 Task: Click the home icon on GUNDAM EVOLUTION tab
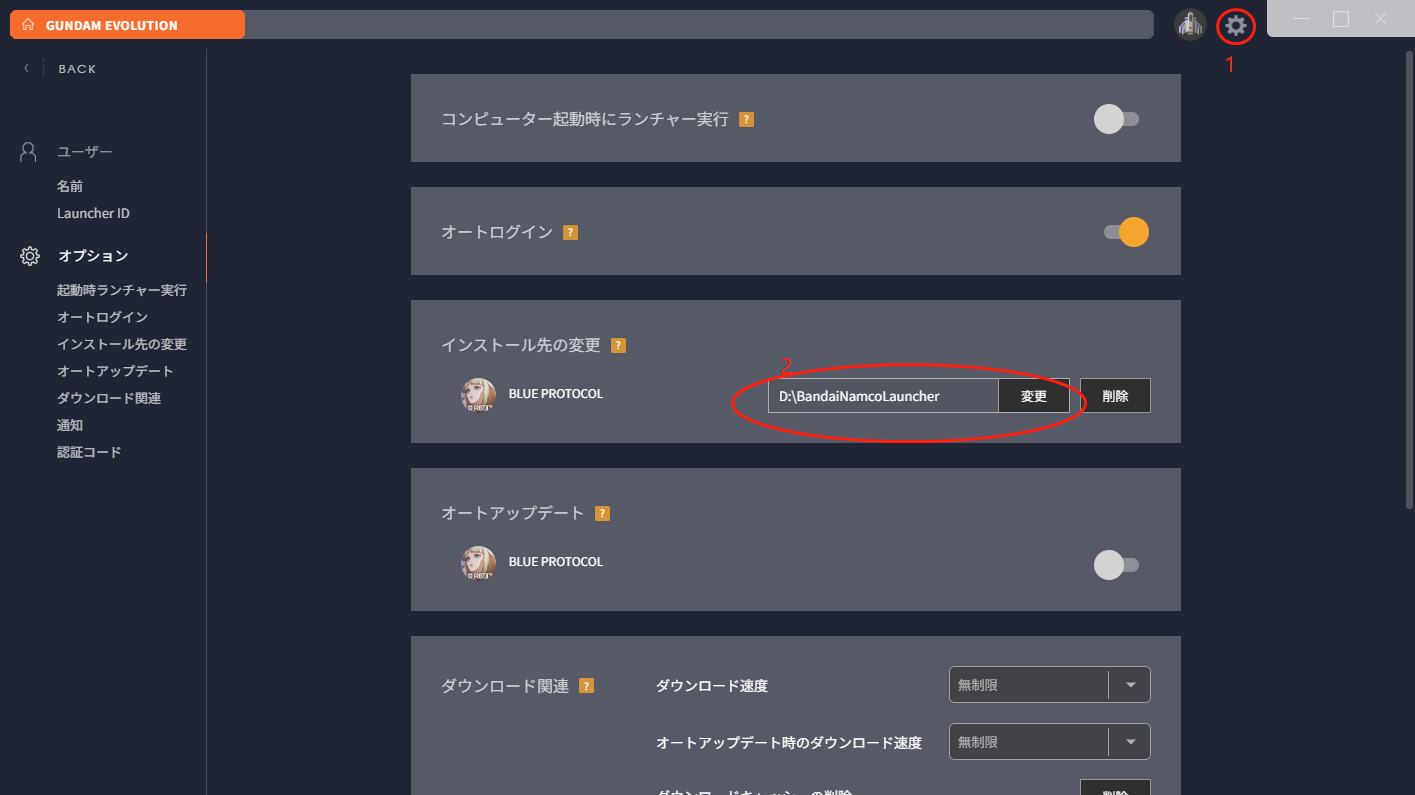pyautogui.click(x=28, y=25)
